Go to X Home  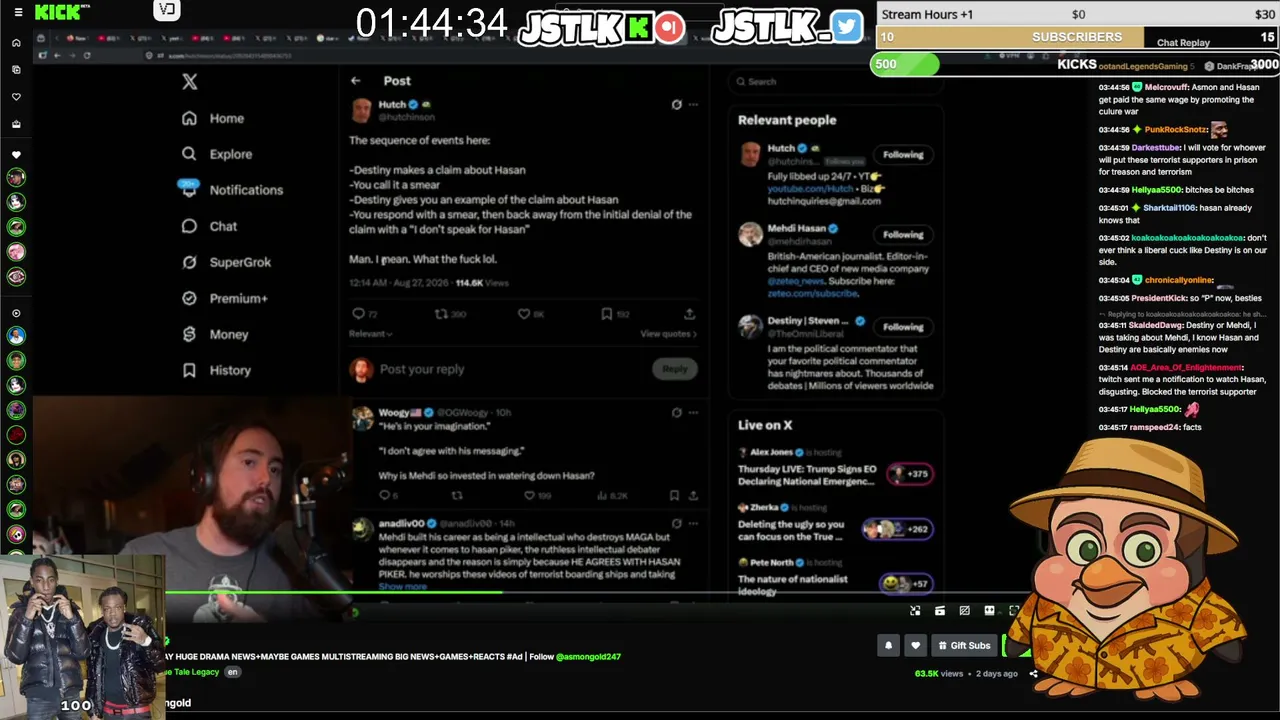[x=213, y=118]
